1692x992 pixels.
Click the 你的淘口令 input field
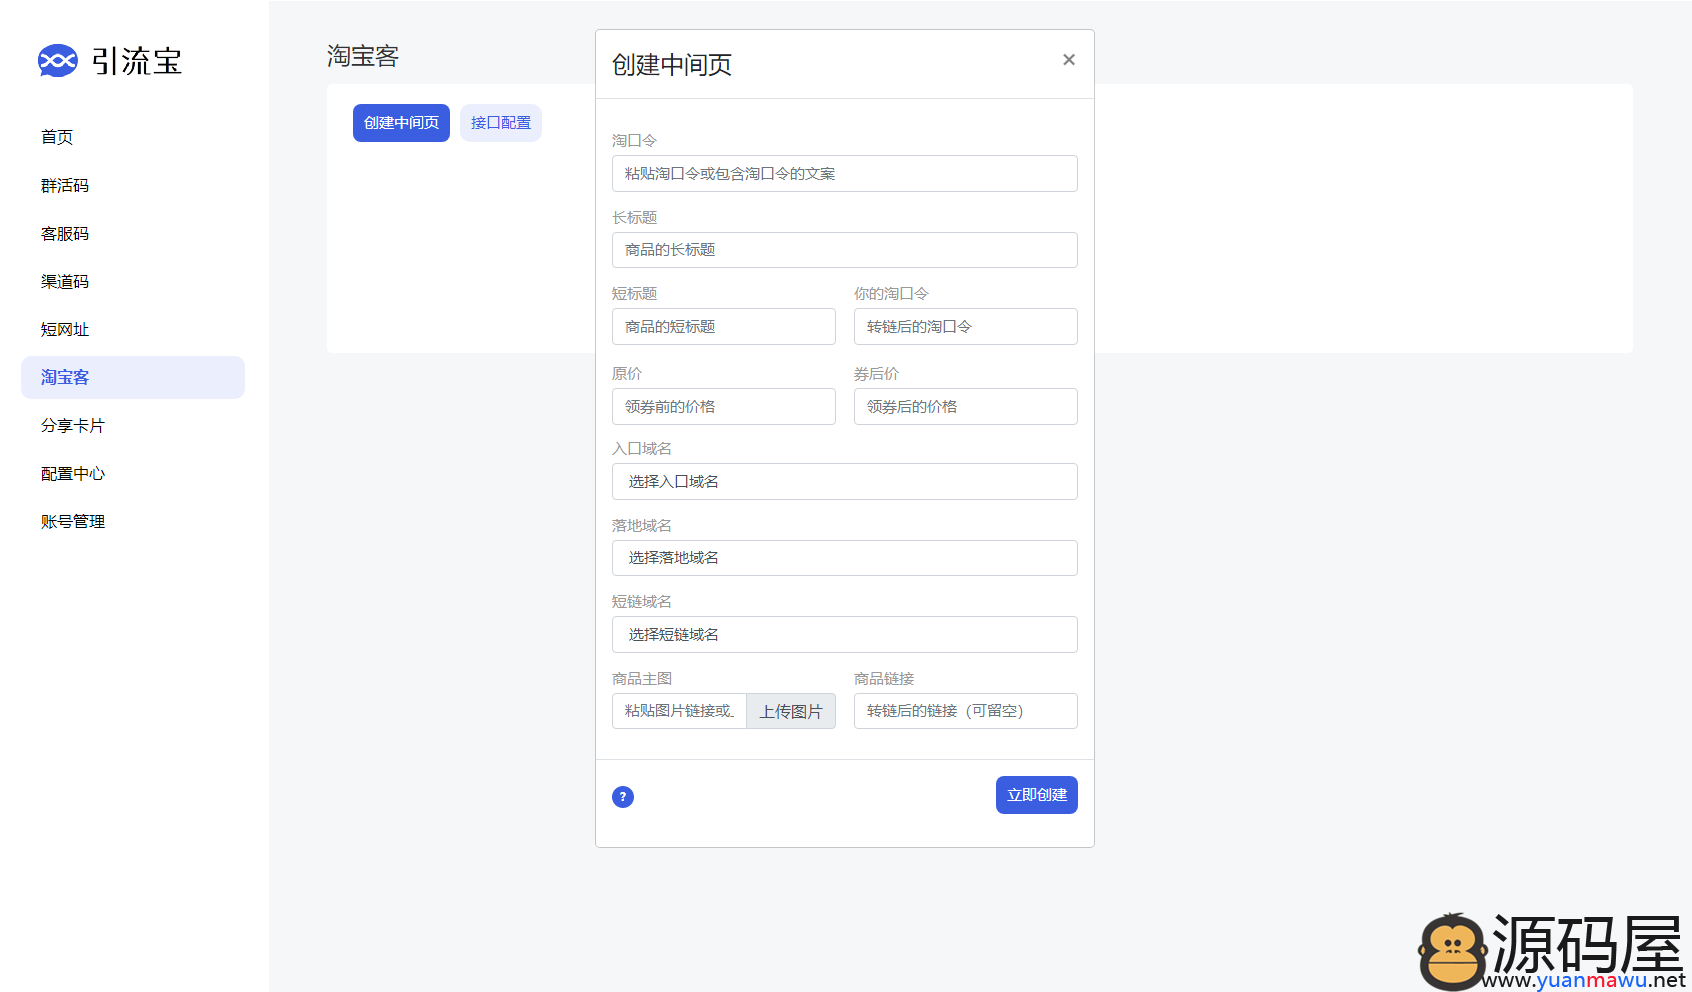(x=966, y=326)
